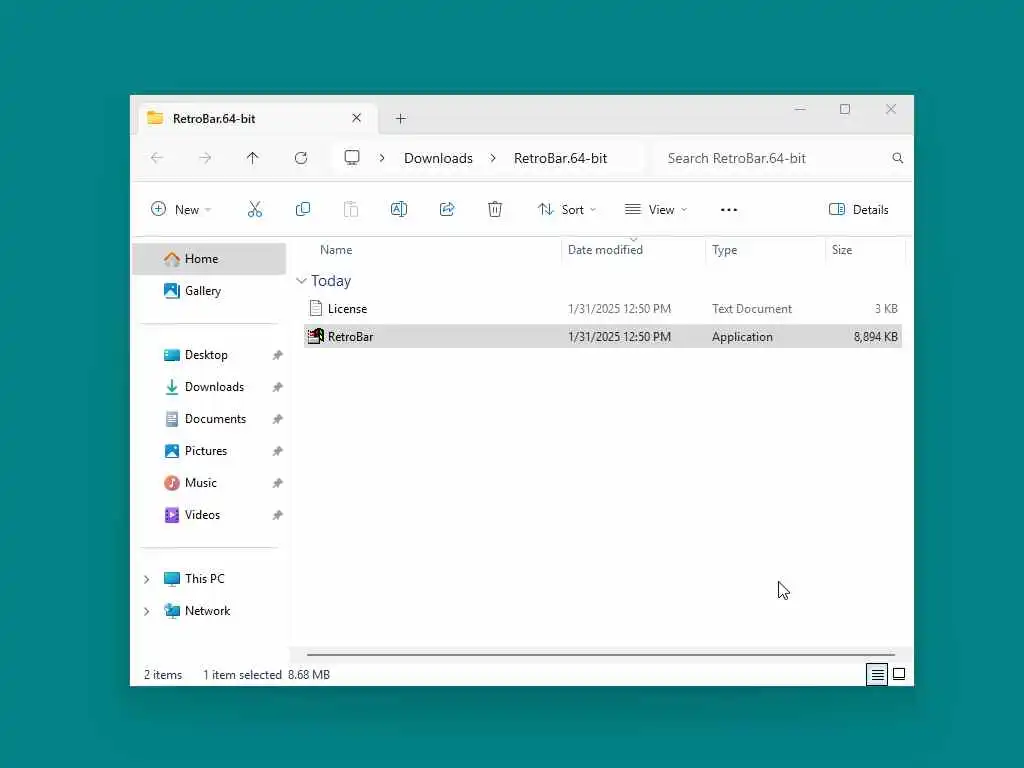Select the RetroBar file name
This screenshot has height=768, width=1024.
coord(351,337)
